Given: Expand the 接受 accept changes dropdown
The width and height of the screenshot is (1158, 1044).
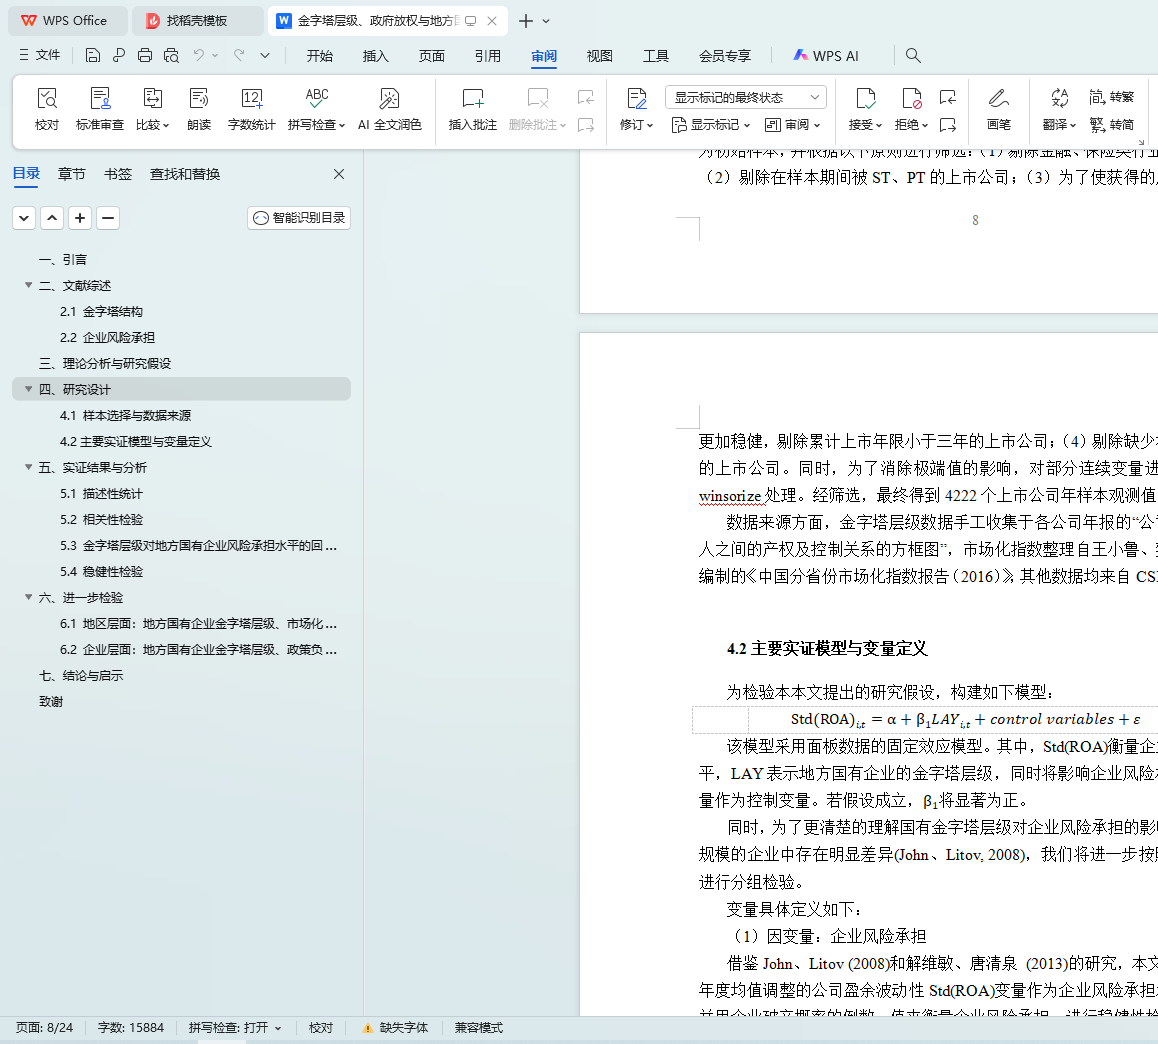Looking at the screenshot, I should 878,126.
